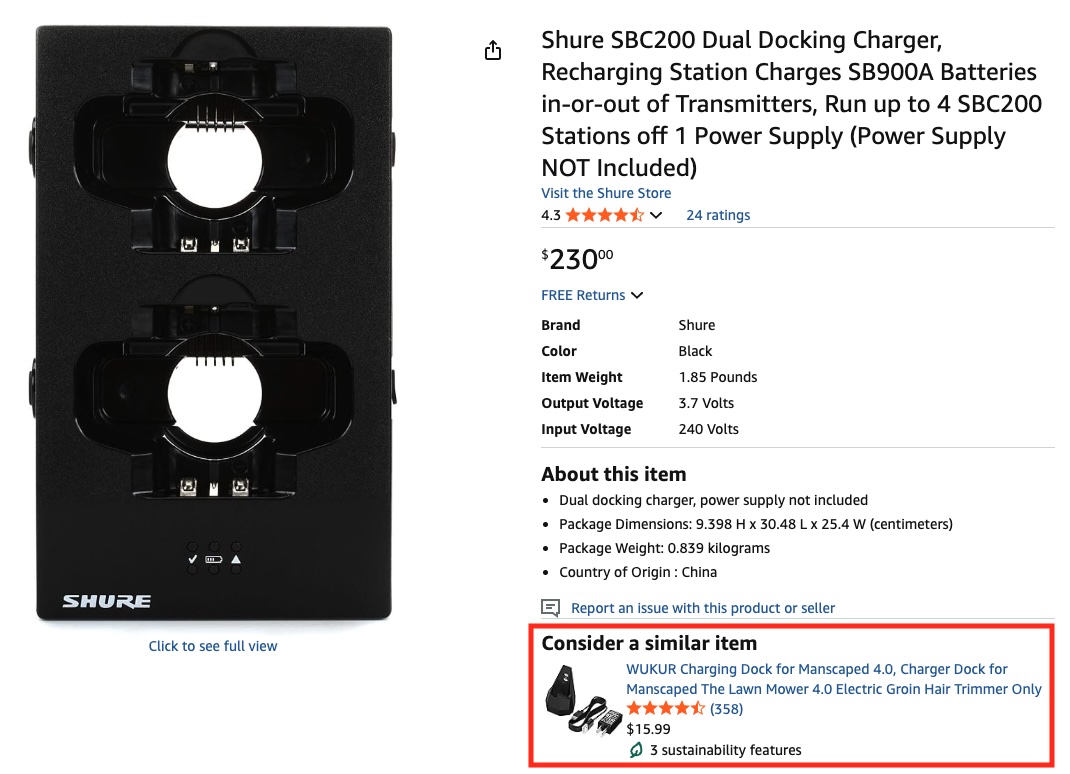Click the report issue speech bubble icon
1070x774 pixels.
550,608
